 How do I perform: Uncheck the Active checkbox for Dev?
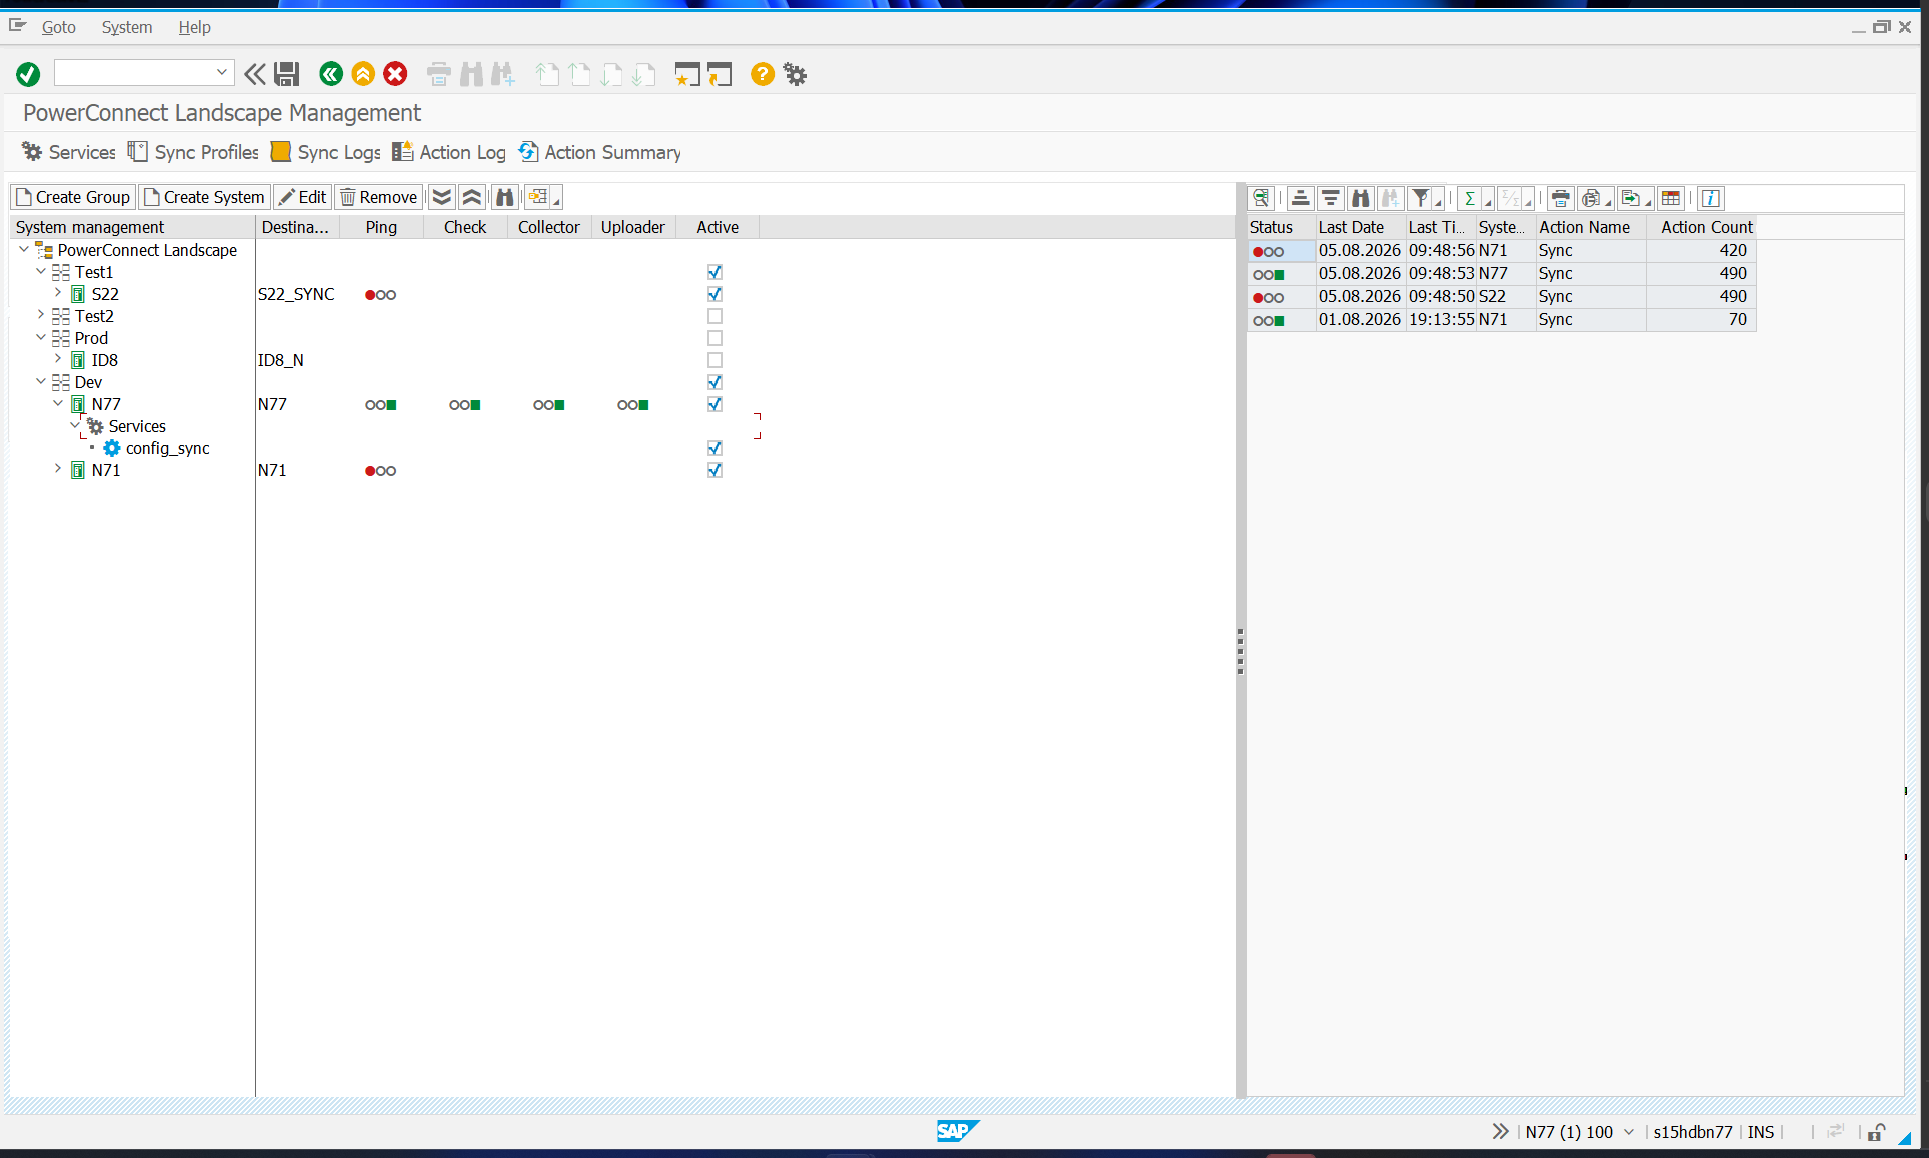(x=715, y=382)
